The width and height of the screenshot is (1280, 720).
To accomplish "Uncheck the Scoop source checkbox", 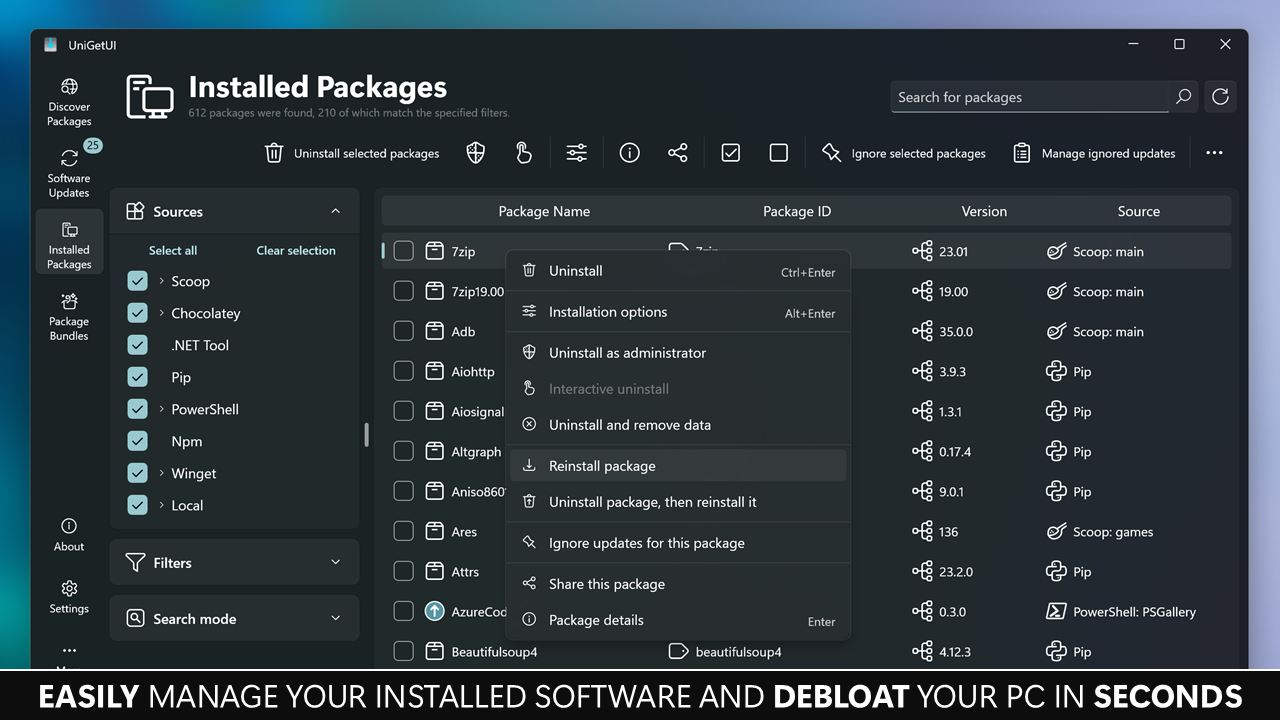I will point(137,281).
